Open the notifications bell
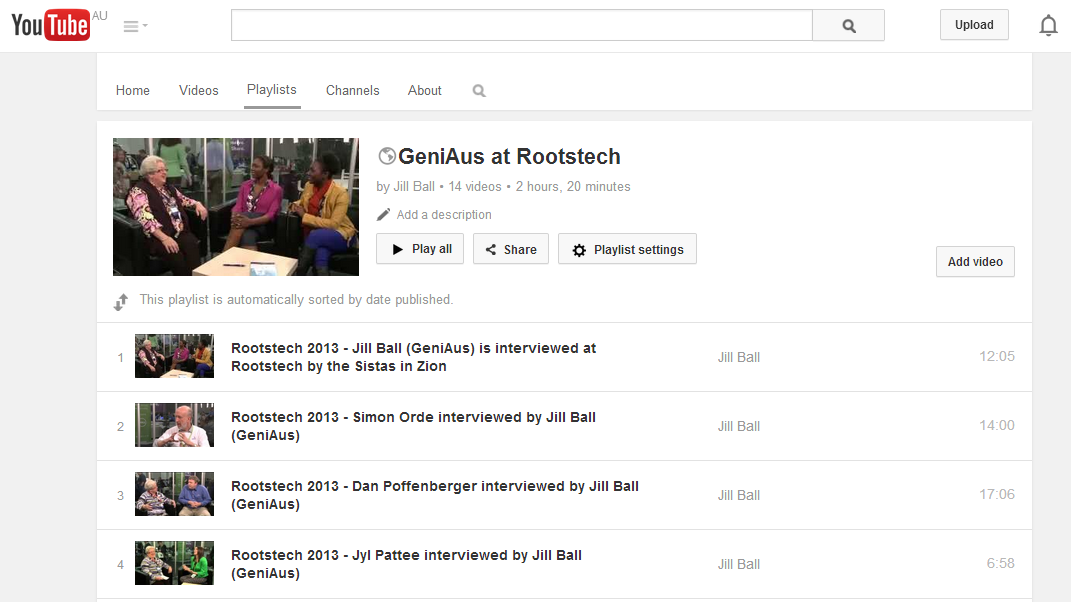The height and width of the screenshot is (602, 1071). coord(1048,25)
